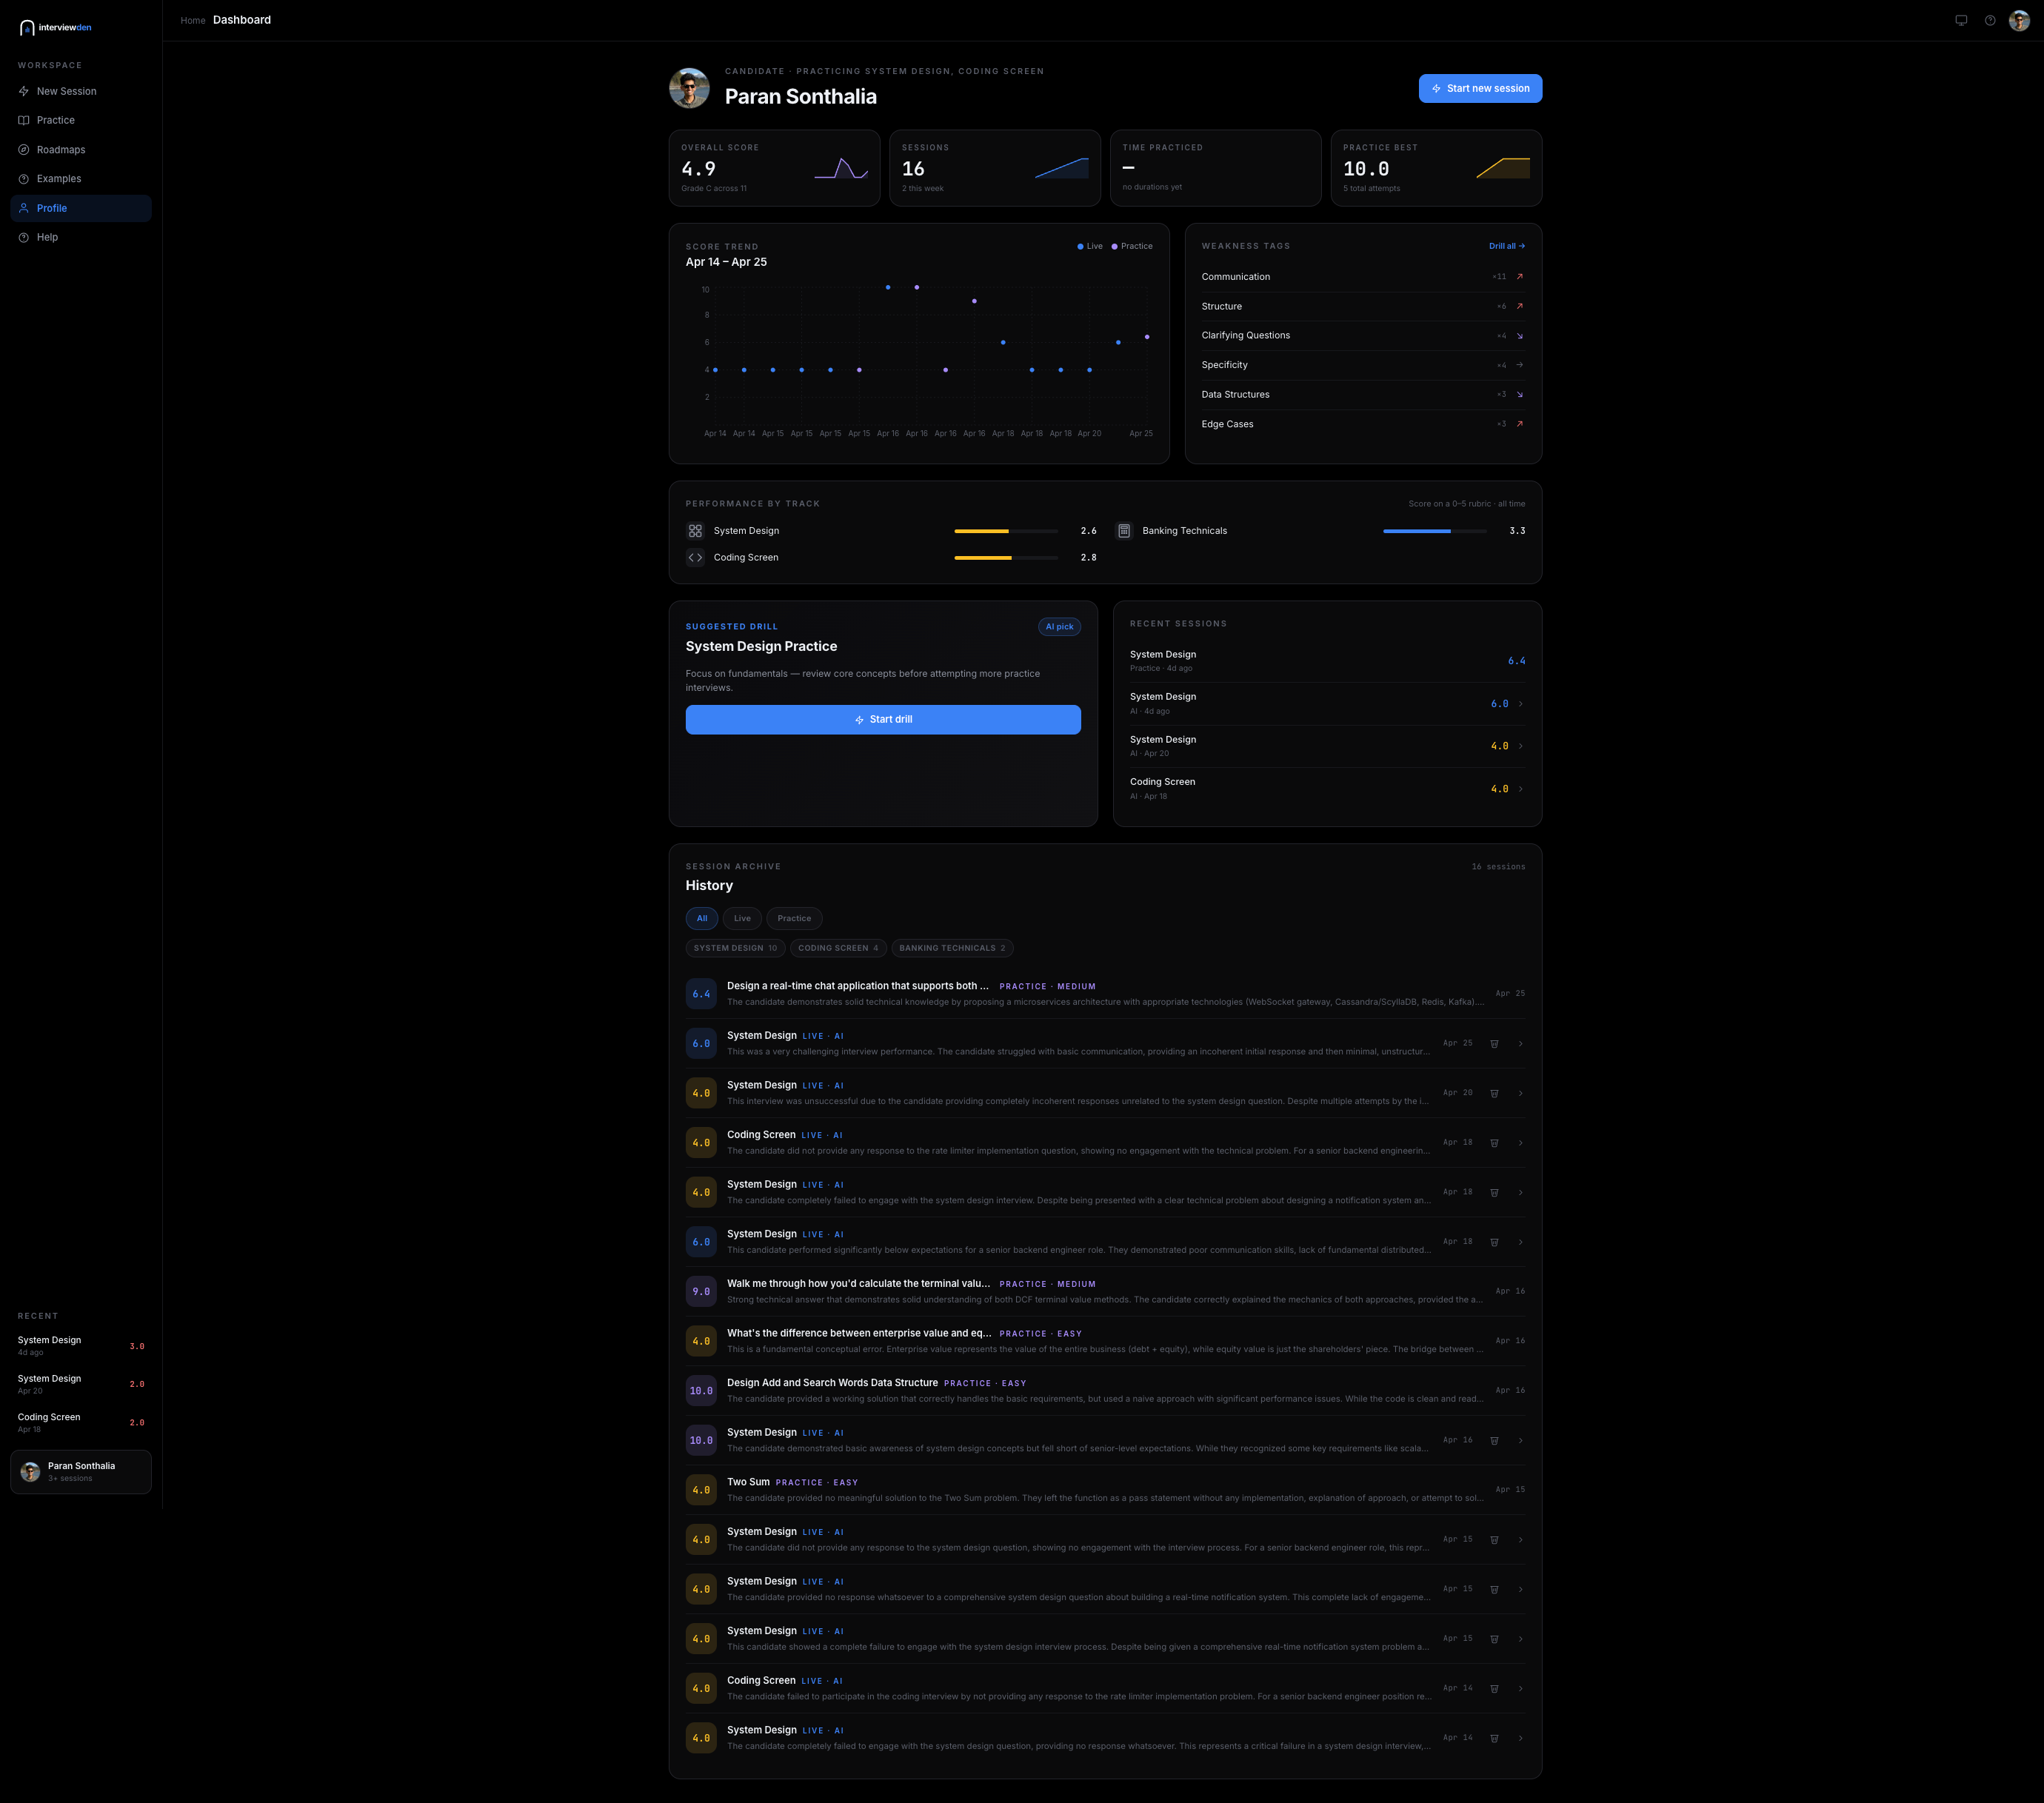Toggle the Coding Screen track filter chip
The width and height of the screenshot is (2044, 1803).
point(837,948)
